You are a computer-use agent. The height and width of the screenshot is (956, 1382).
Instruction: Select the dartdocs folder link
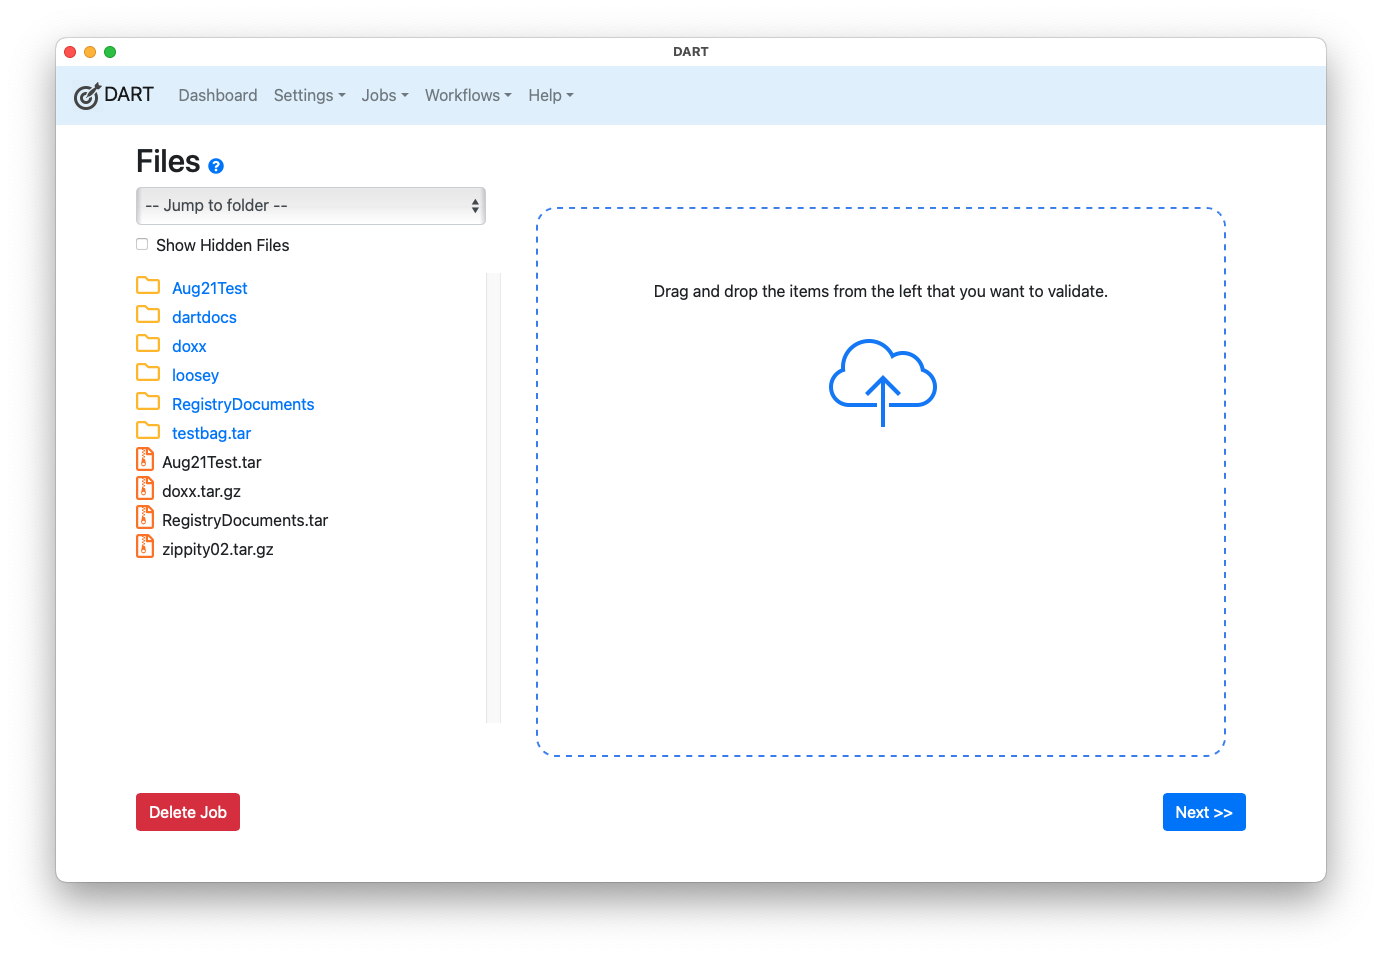[x=204, y=316]
